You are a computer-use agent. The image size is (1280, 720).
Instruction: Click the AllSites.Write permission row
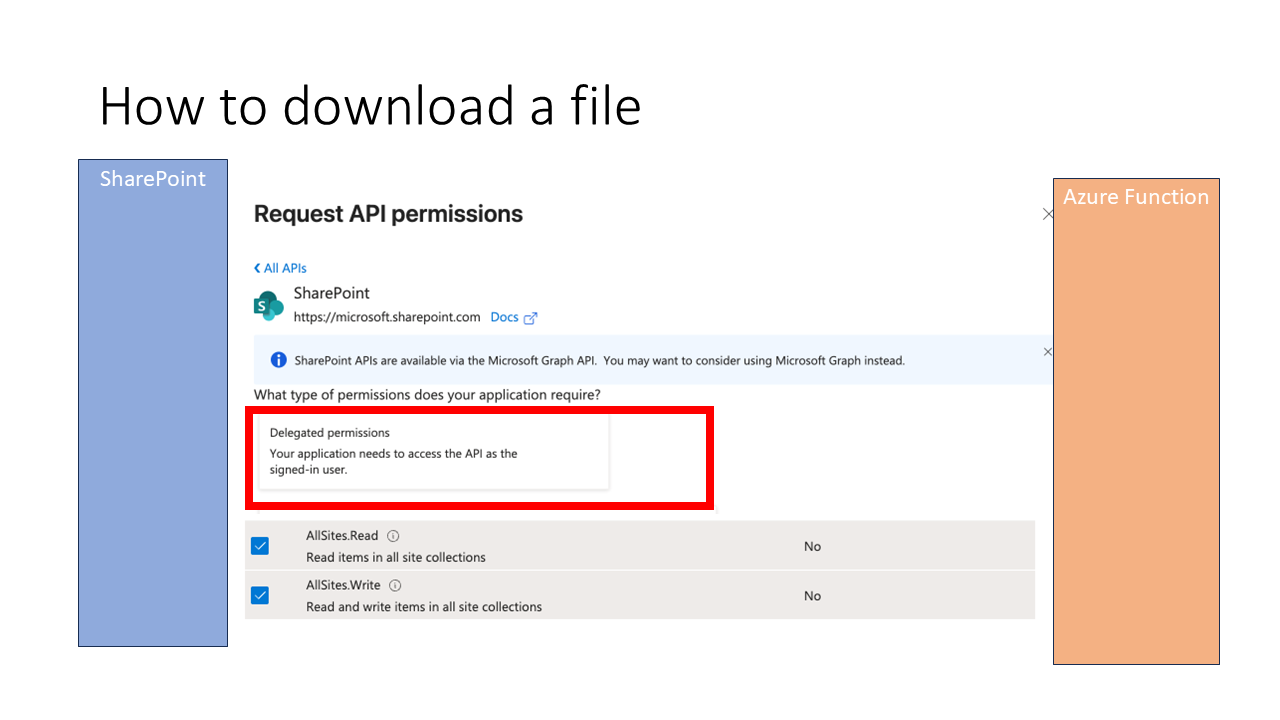[640, 595]
